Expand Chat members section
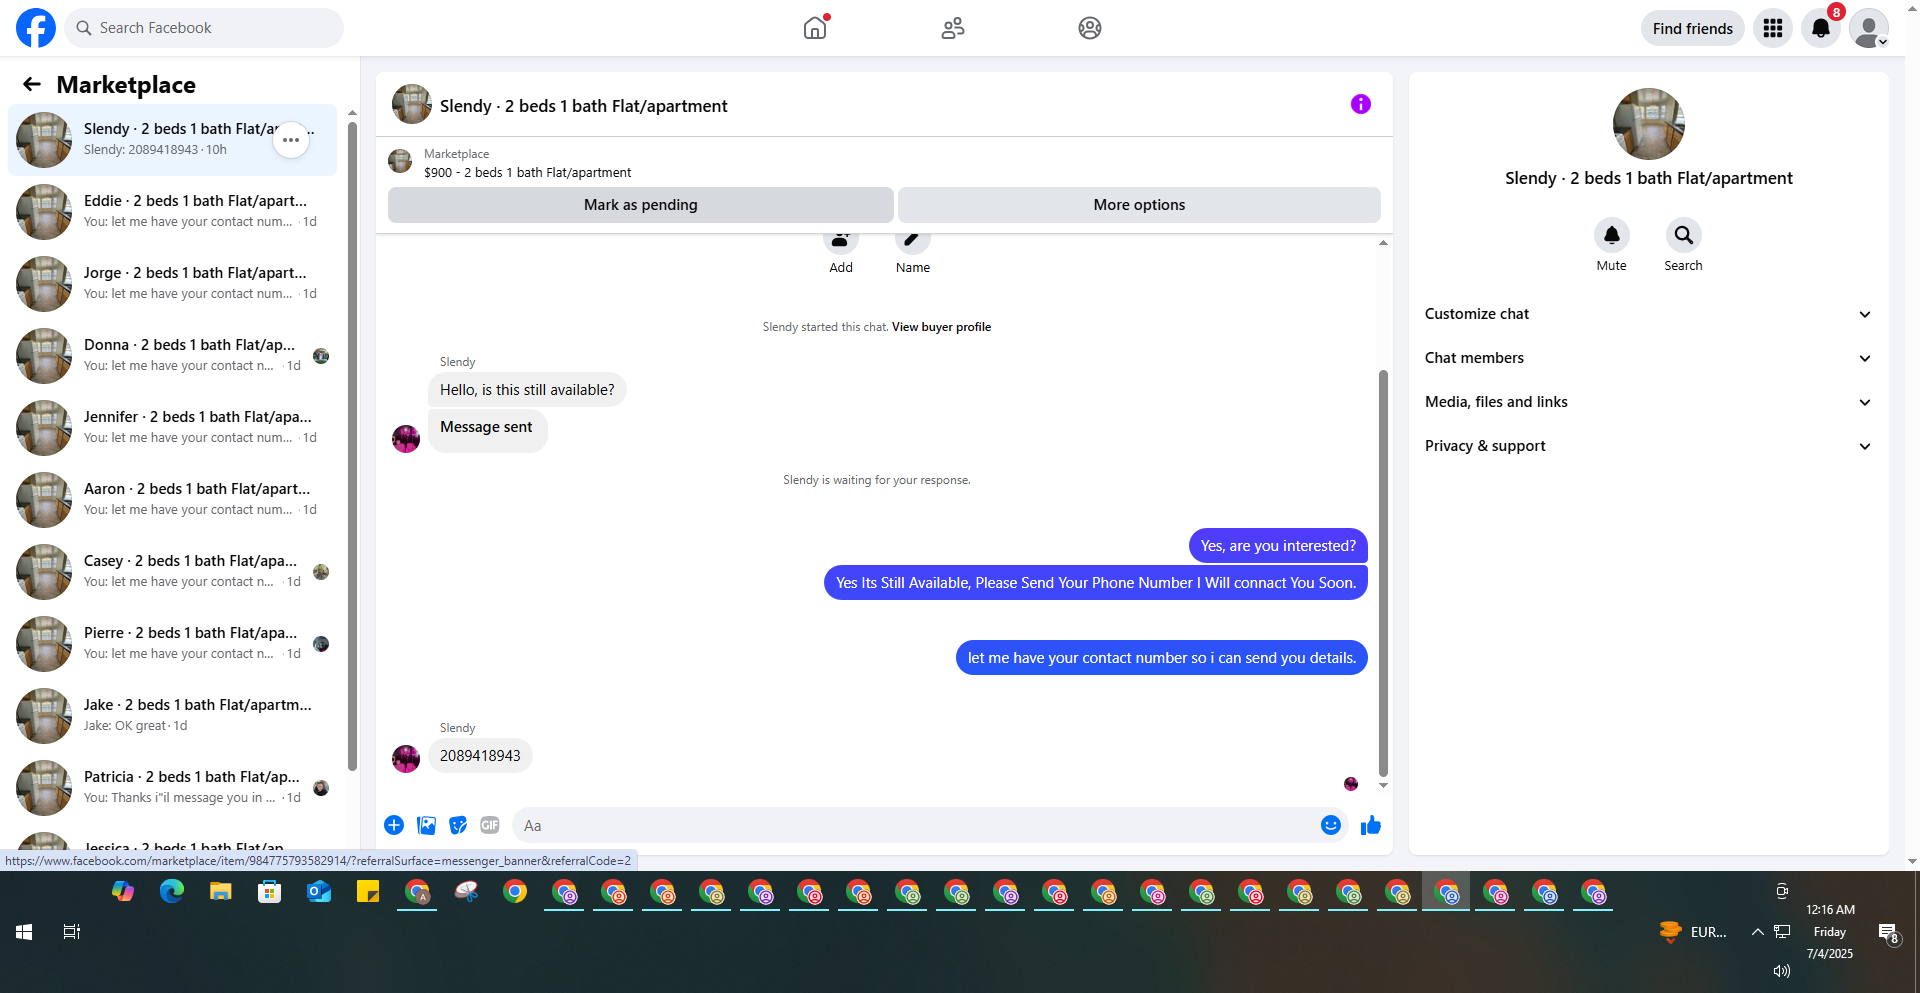1920x993 pixels. (x=1649, y=358)
